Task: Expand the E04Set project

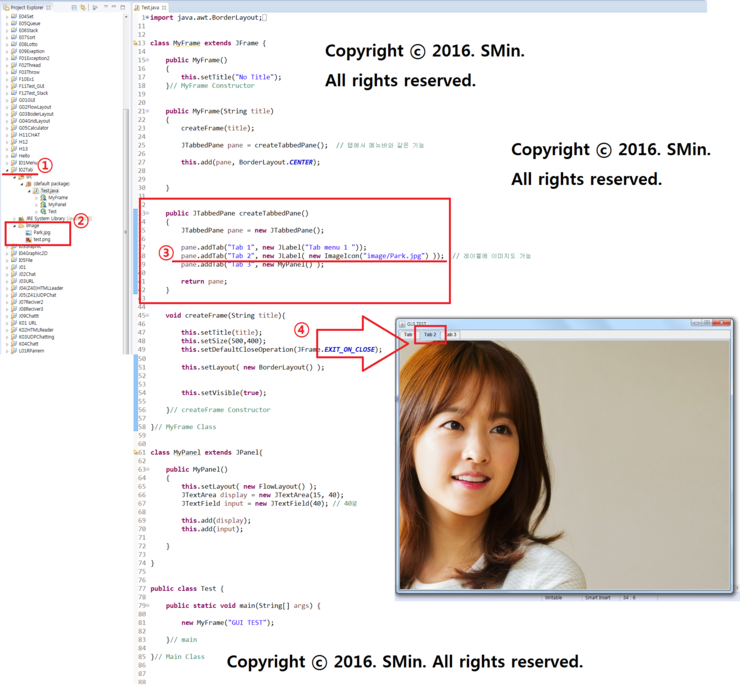Action: (7, 17)
